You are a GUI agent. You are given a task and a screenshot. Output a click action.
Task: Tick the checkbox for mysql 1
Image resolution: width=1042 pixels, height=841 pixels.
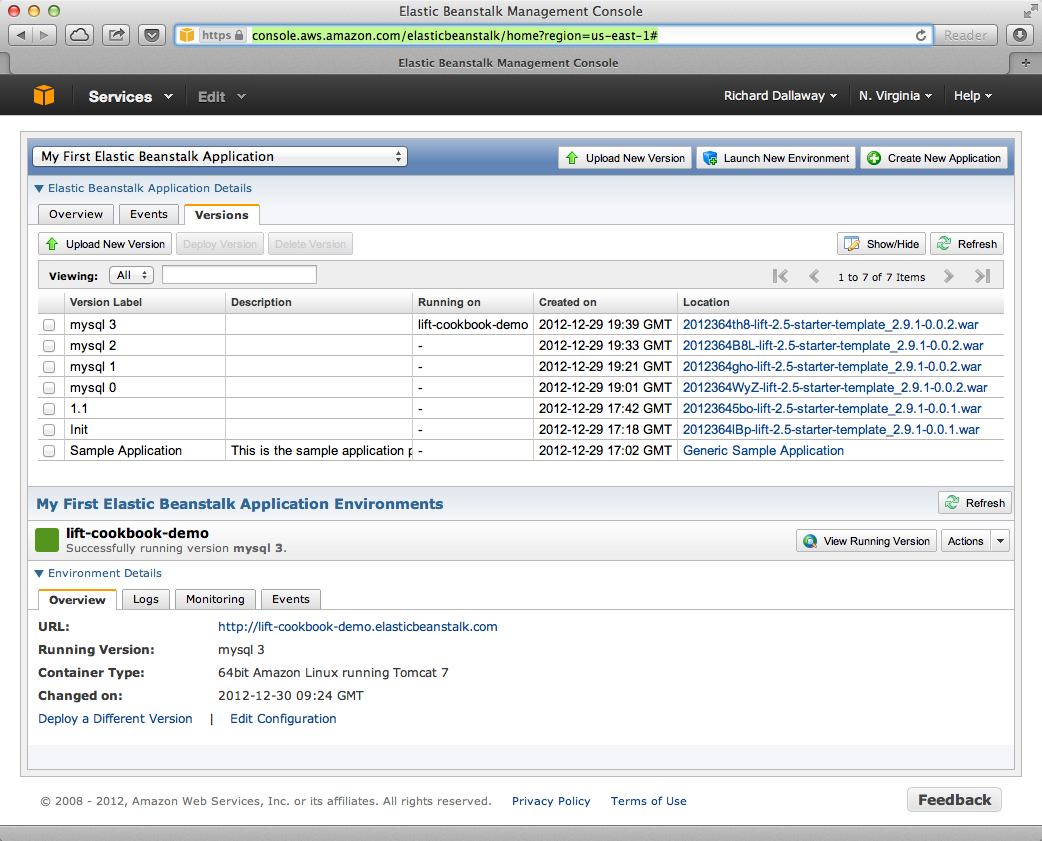49,367
